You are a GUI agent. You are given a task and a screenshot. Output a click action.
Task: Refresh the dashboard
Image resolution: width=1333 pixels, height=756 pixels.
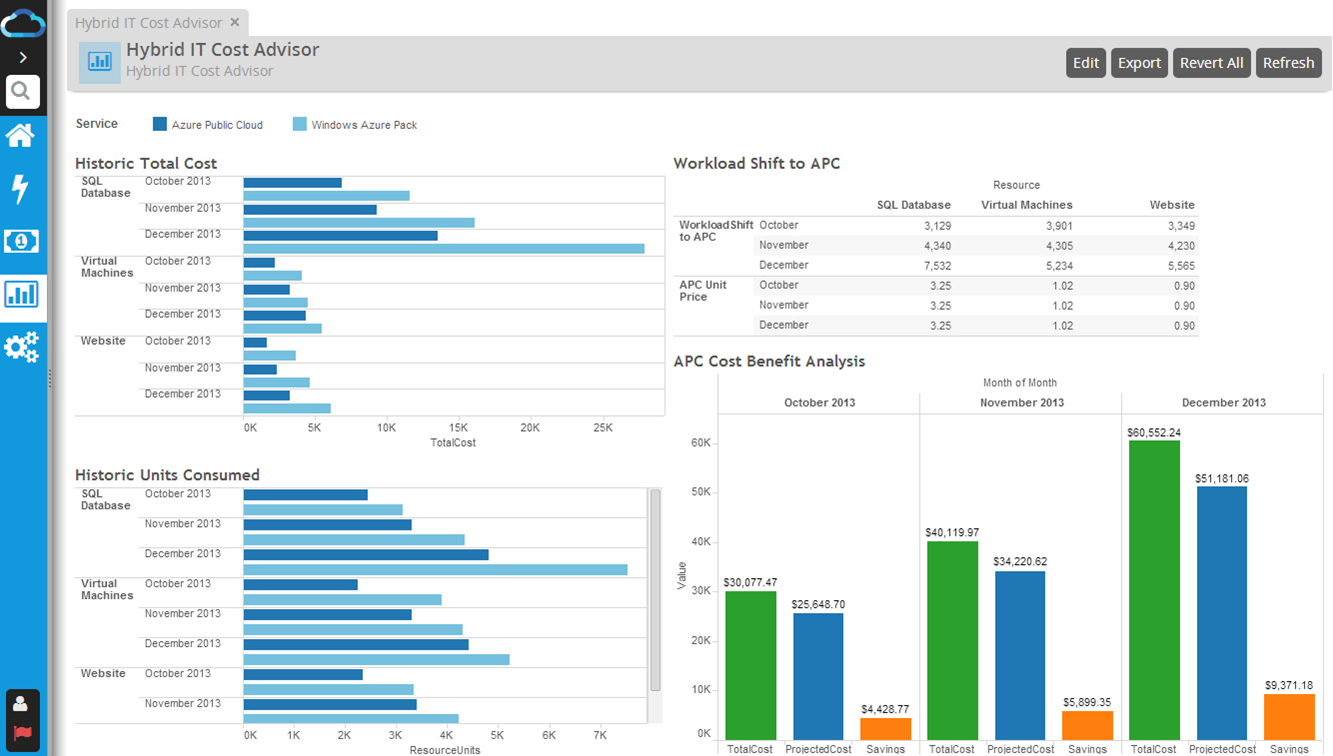point(1288,63)
